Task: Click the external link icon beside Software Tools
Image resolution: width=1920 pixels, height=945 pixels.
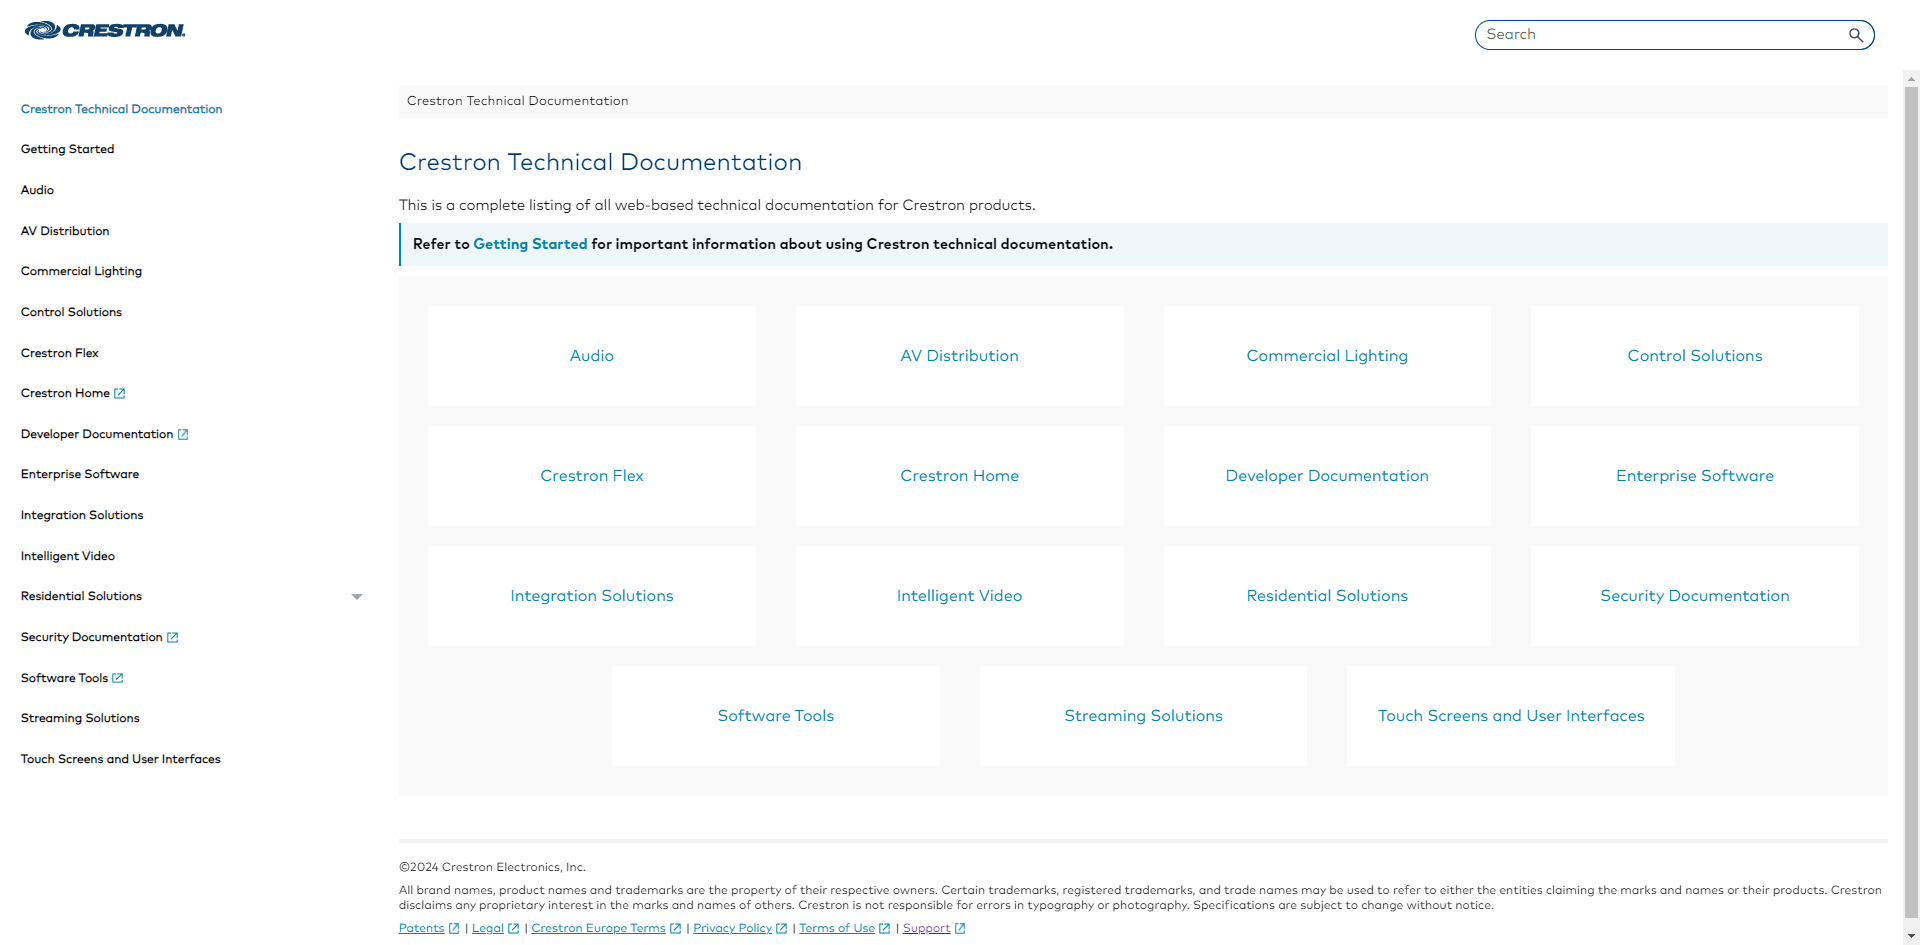Action: (117, 678)
